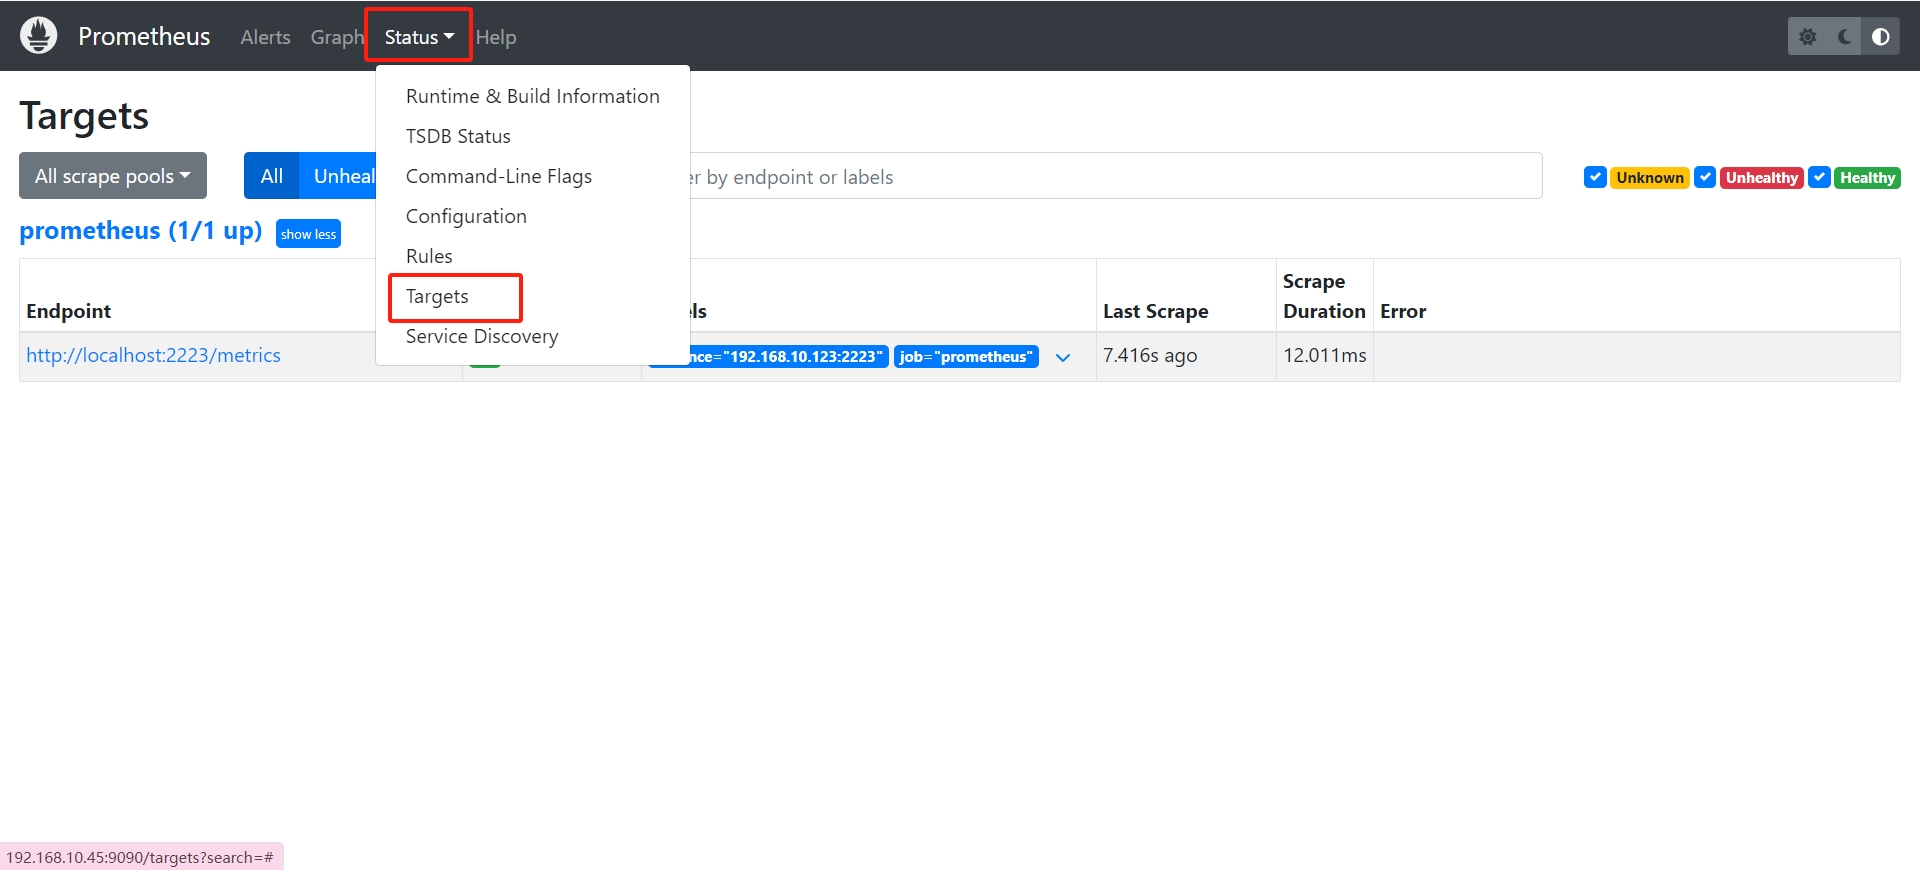The image size is (1920, 870).
Task: Click the Targets page heading
Action: pyautogui.click(x=84, y=116)
